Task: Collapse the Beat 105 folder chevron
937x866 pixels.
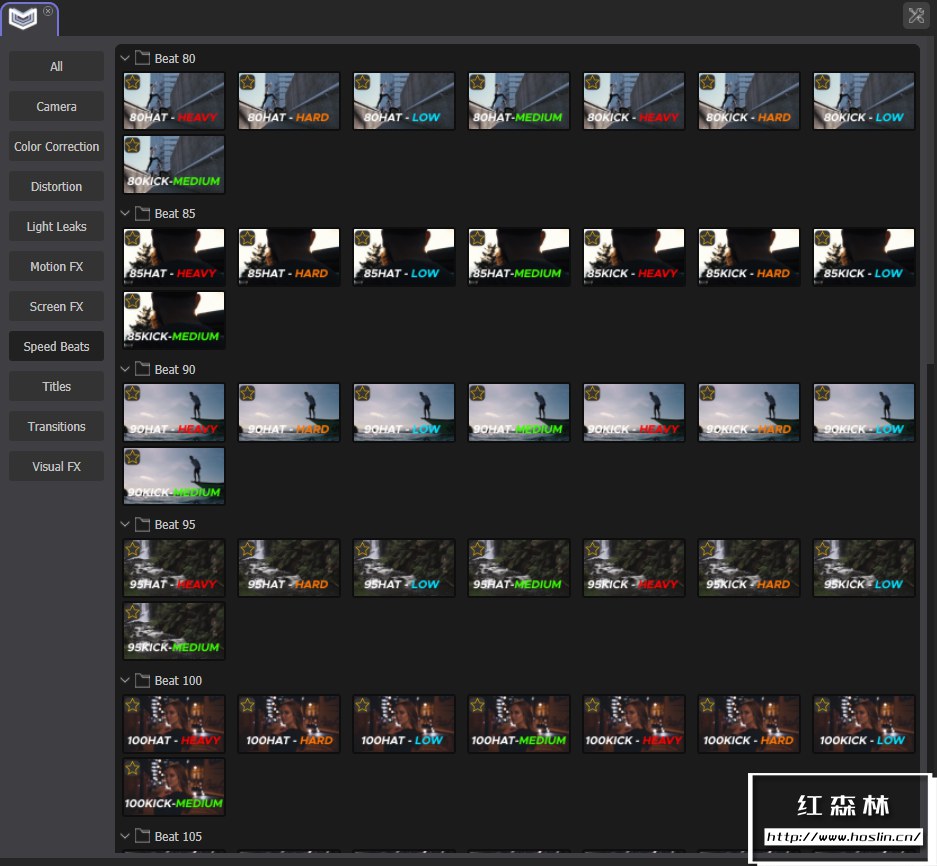Action: [125, 836]
